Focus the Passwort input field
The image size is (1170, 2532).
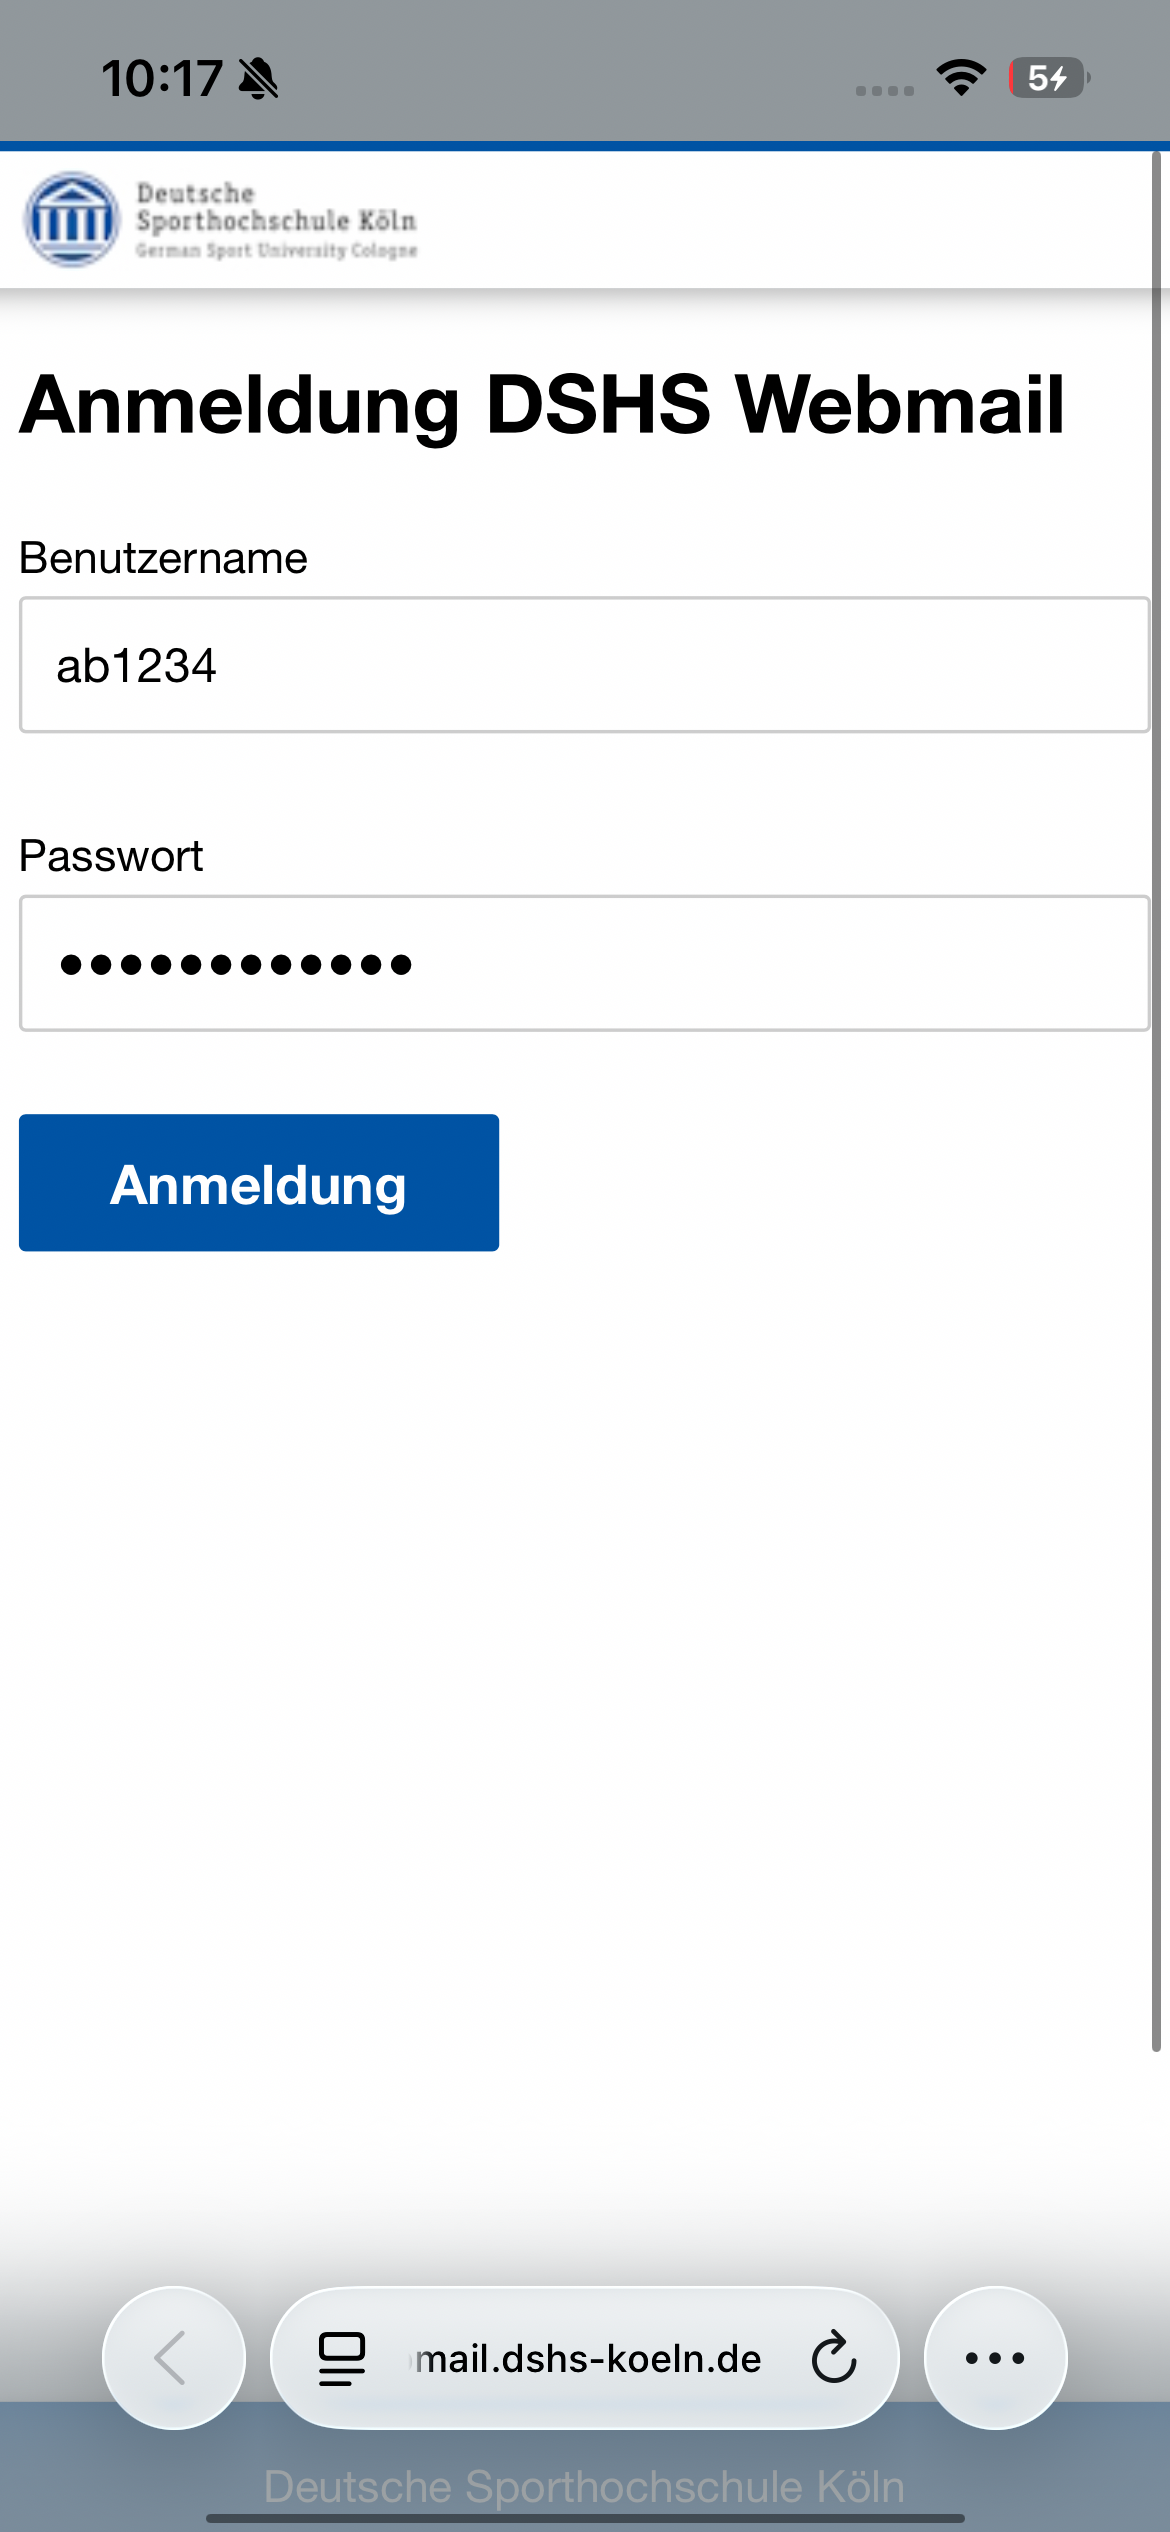[584, 963]
